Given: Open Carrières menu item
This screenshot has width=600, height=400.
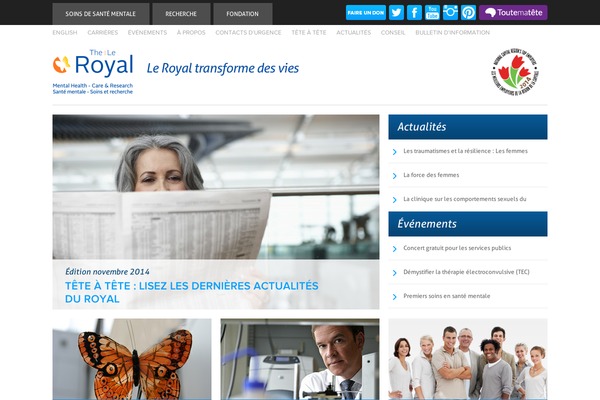Looking at the screenshot, I should [x=103, y=33].
